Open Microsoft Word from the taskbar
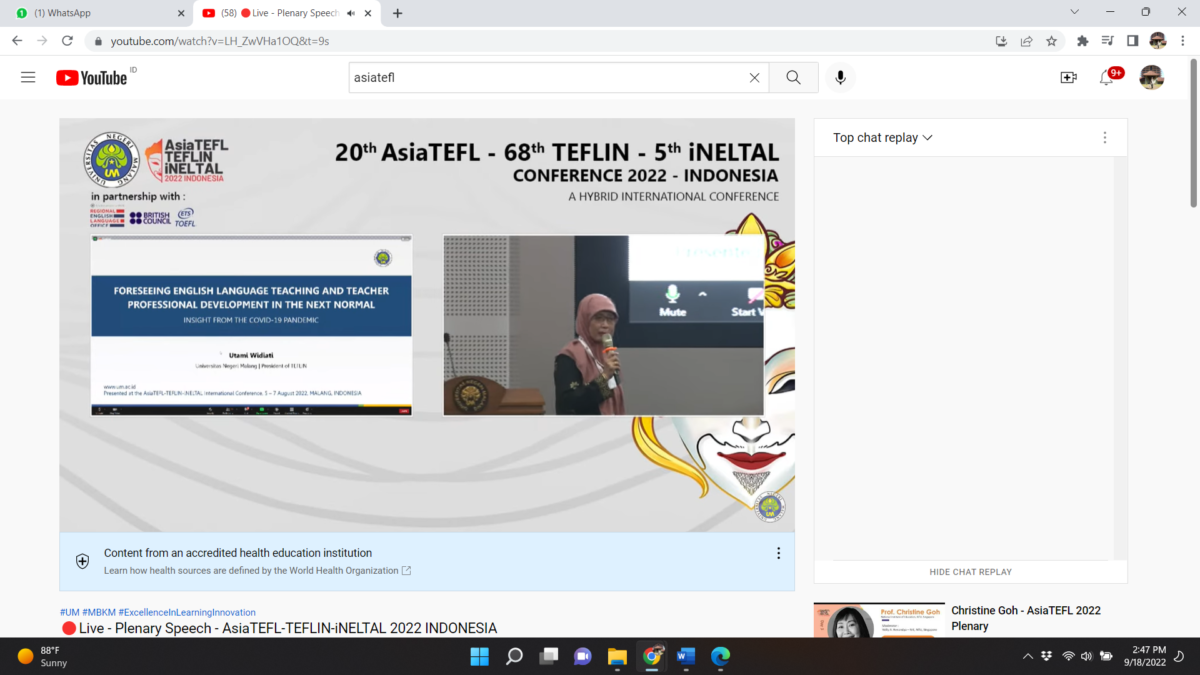This screenshot has height=675, width=1200. tap(686, 657)
